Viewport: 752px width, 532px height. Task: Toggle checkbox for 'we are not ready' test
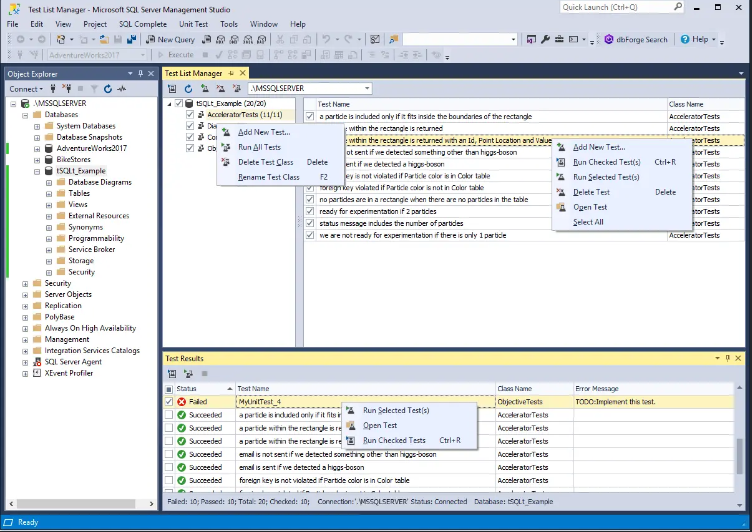point(310,235)
